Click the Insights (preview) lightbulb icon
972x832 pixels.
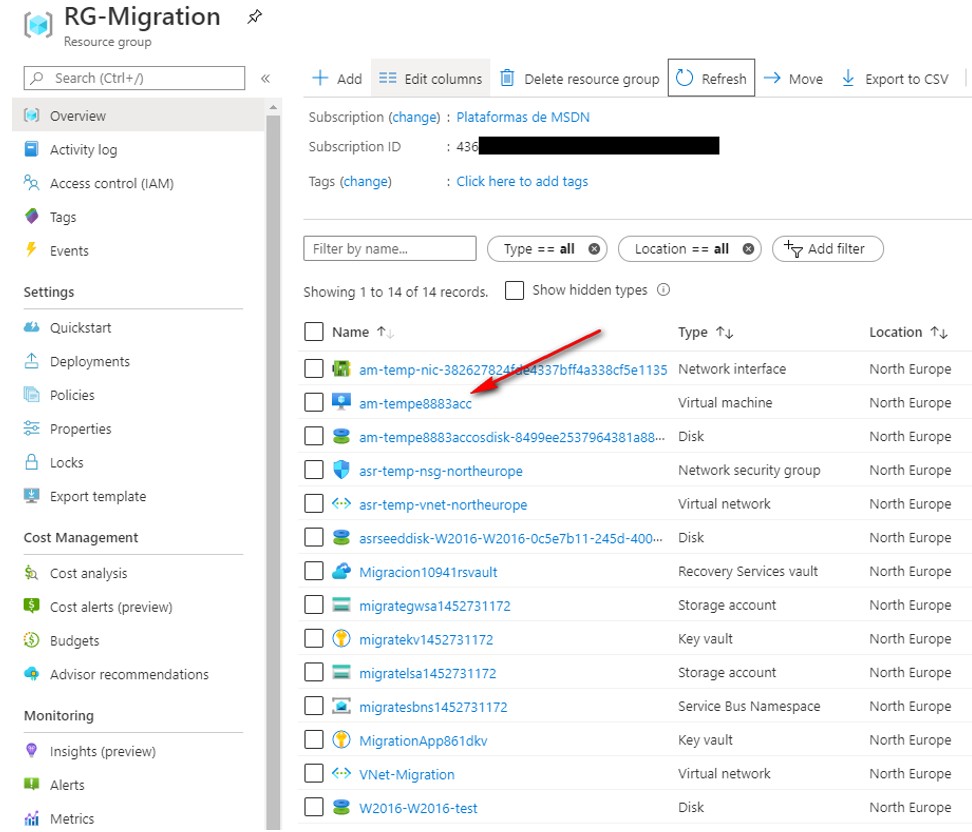[x=32, y=750]
